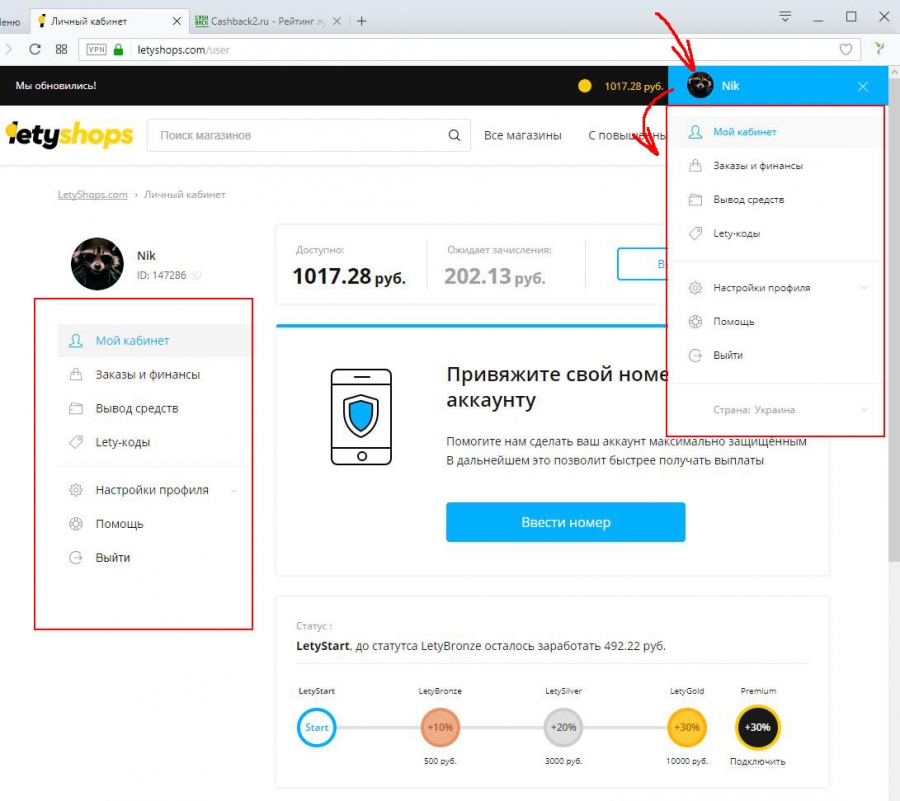Copy the user ID 147286 icon
The height and width of the screenshot is (801, 900).
pos(197,275)
